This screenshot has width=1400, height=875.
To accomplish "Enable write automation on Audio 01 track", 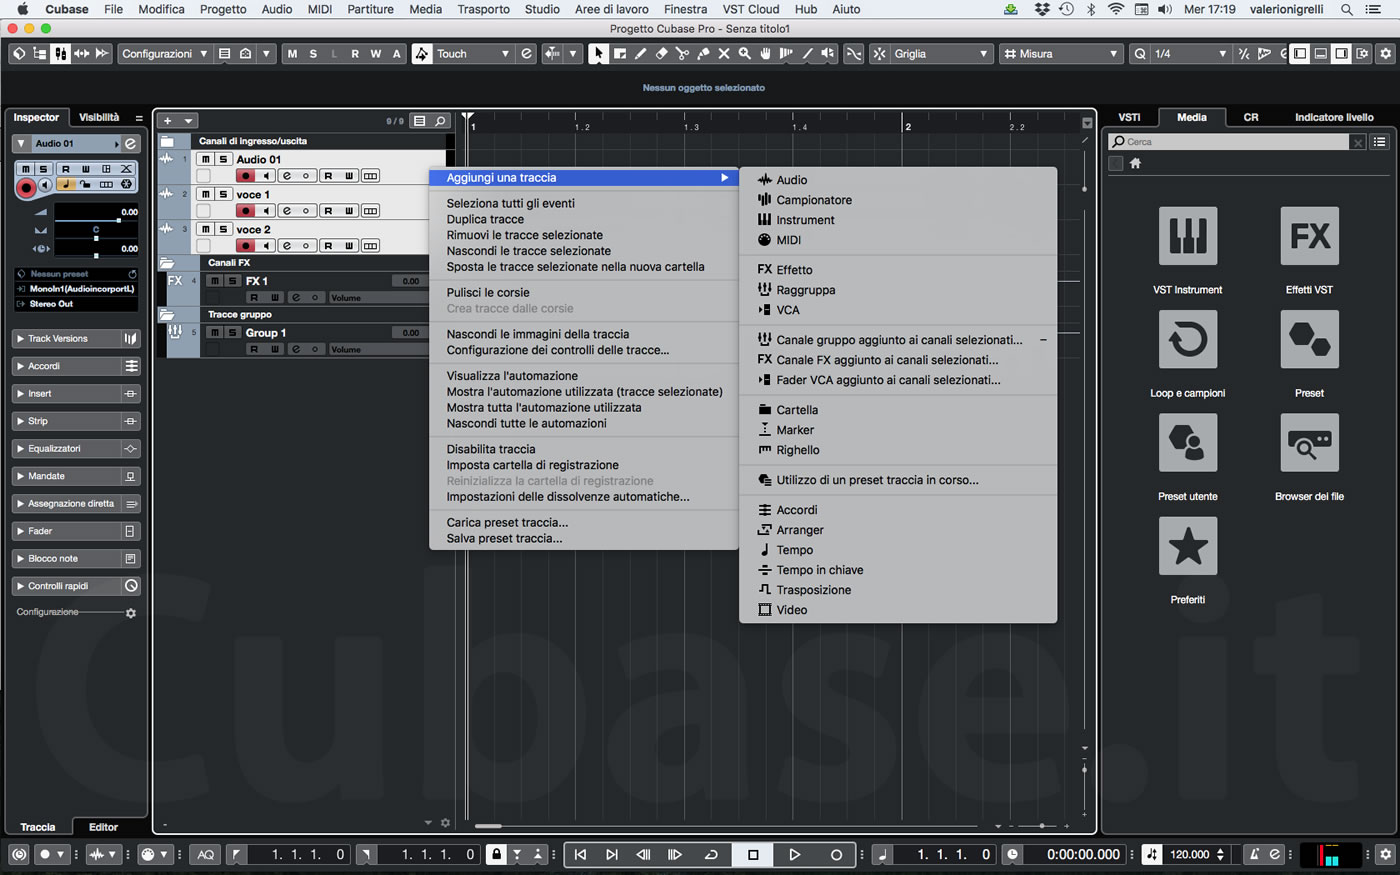I will [349, 176].
